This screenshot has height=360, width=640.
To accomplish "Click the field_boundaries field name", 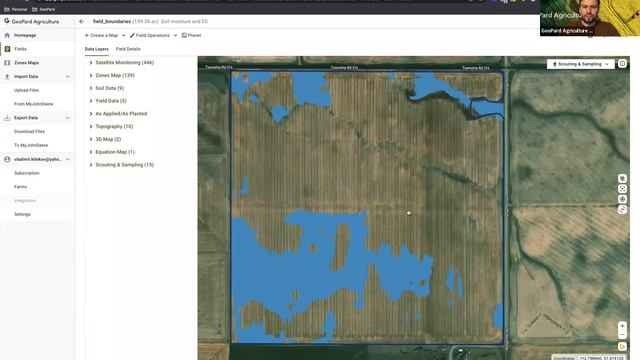I will point(112,21).
